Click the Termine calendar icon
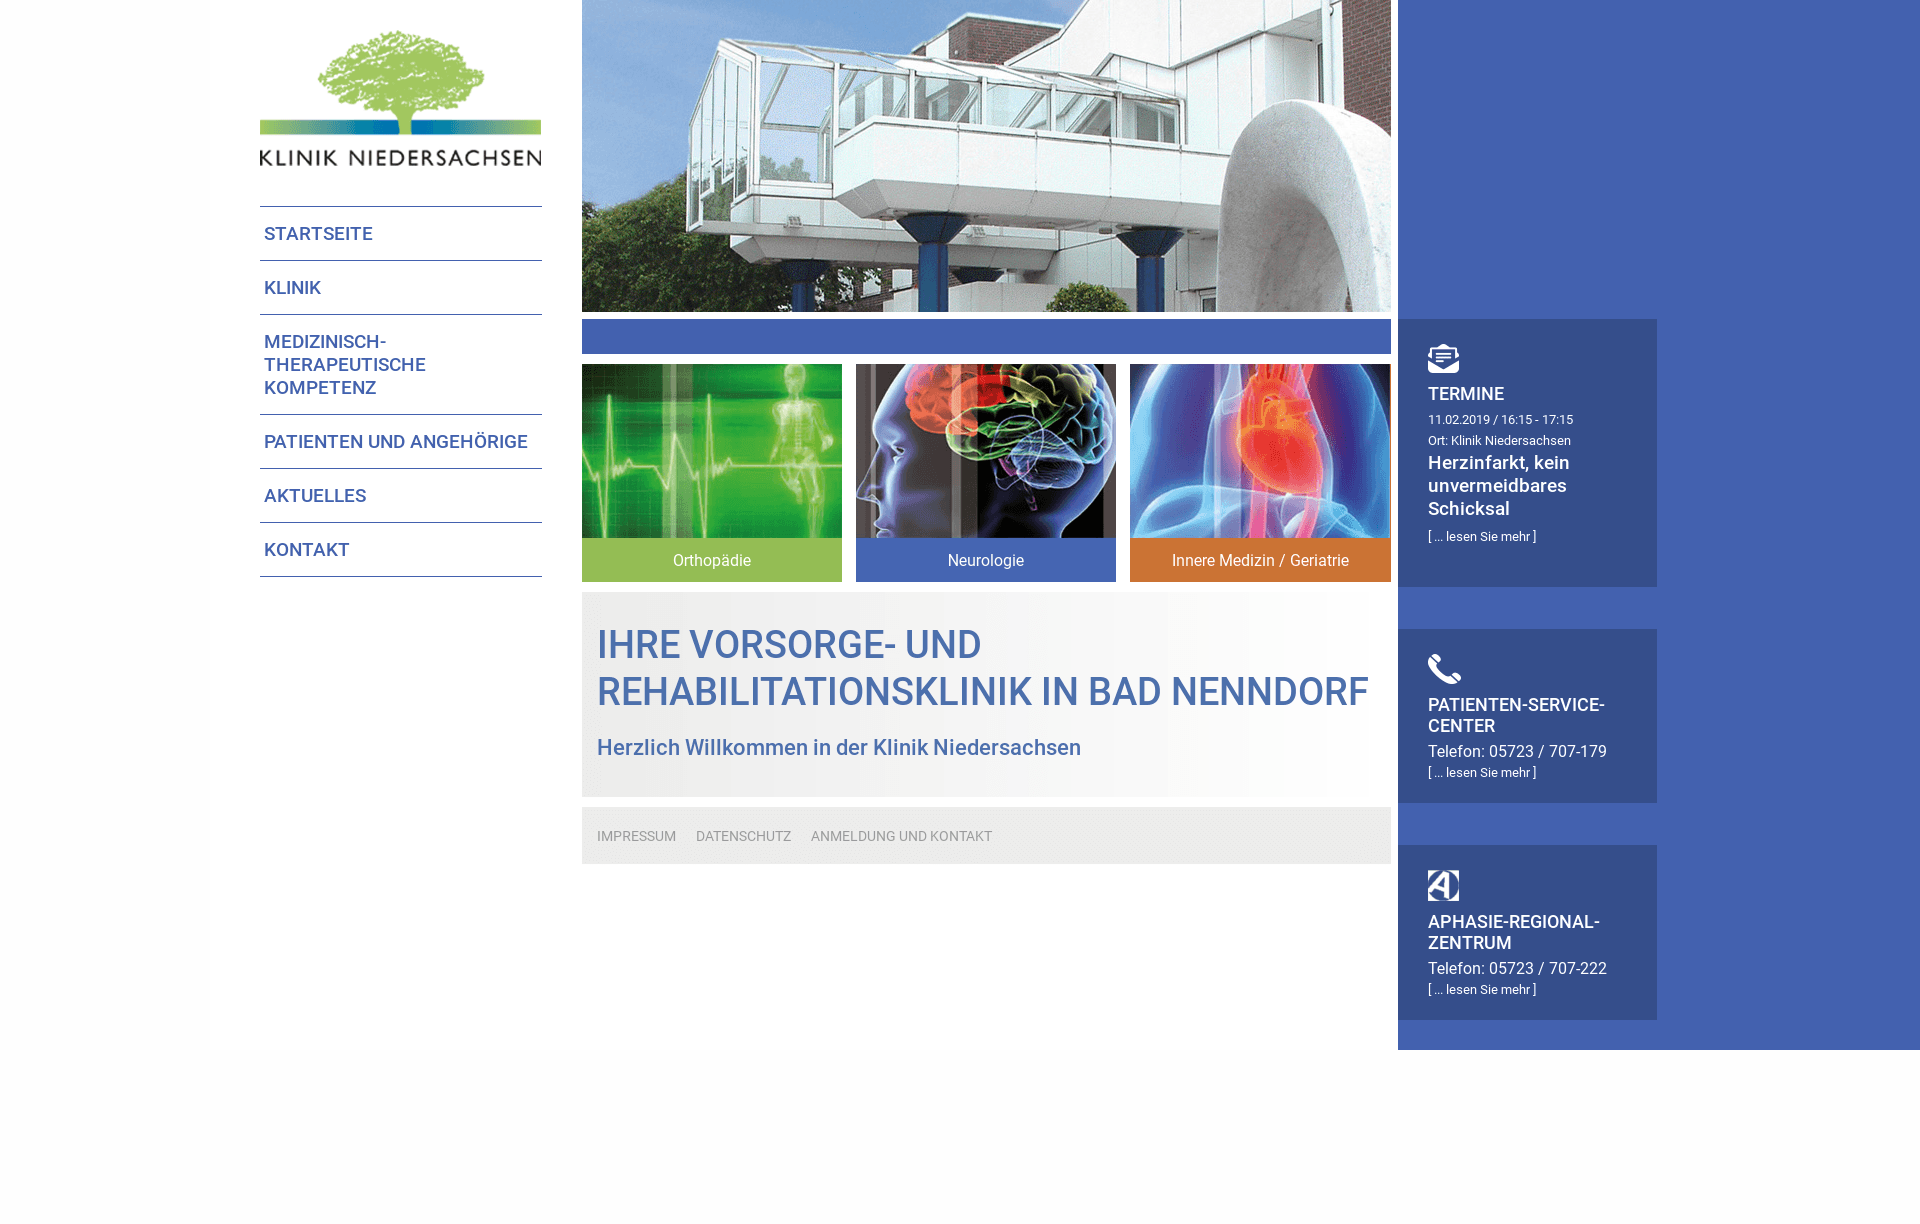The width and height of the screenshot is (1920, 1224). [1443, 358]
